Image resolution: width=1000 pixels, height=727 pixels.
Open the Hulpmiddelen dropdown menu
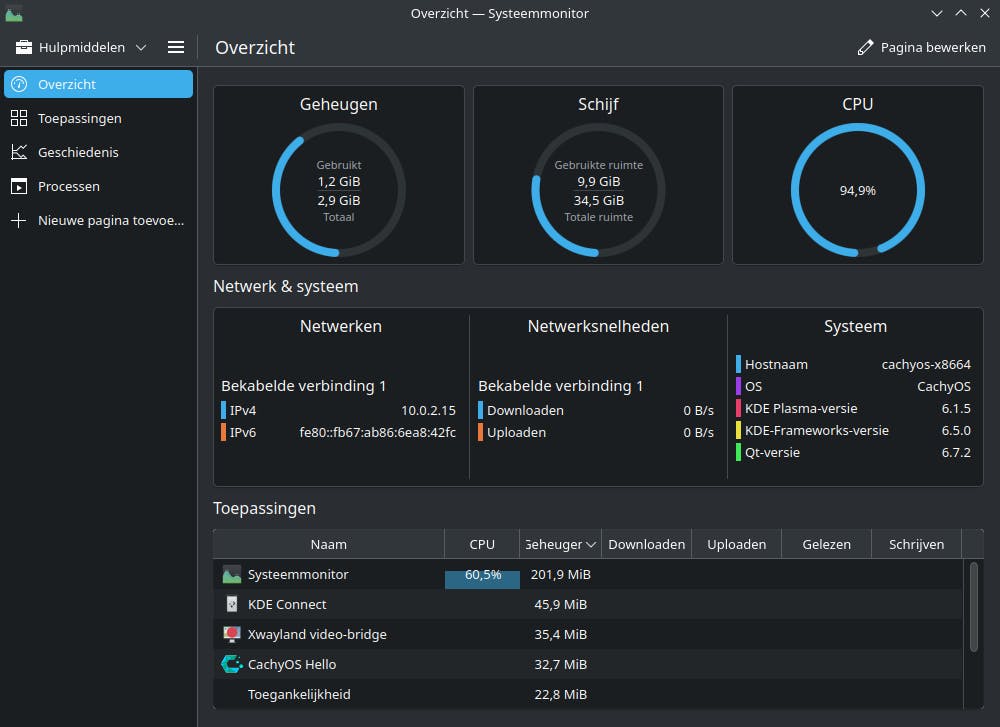81,47
